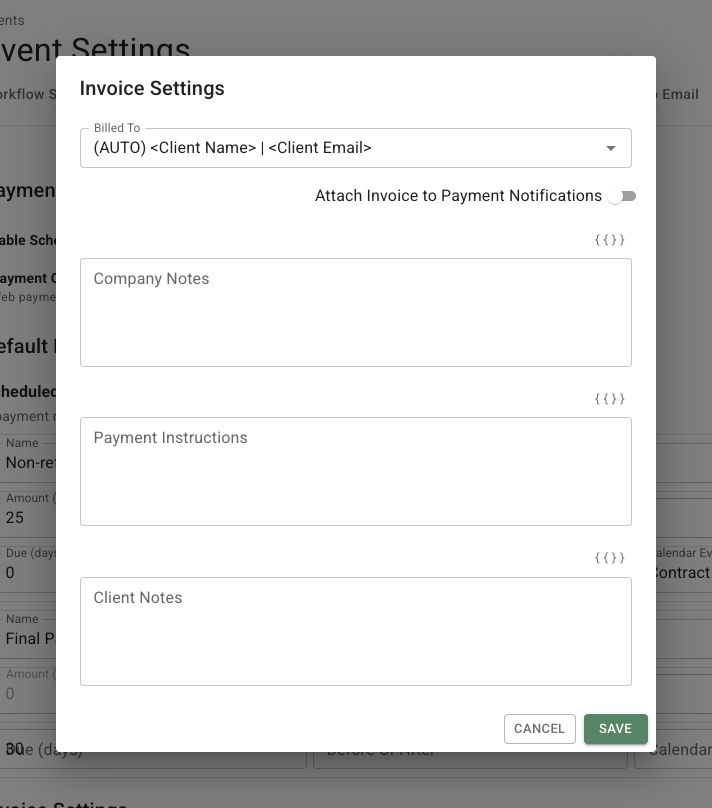The height and width of the screenshot is (808, 712).
Task: Open the Billed To dropdown
Action: [x=355, y=148]
